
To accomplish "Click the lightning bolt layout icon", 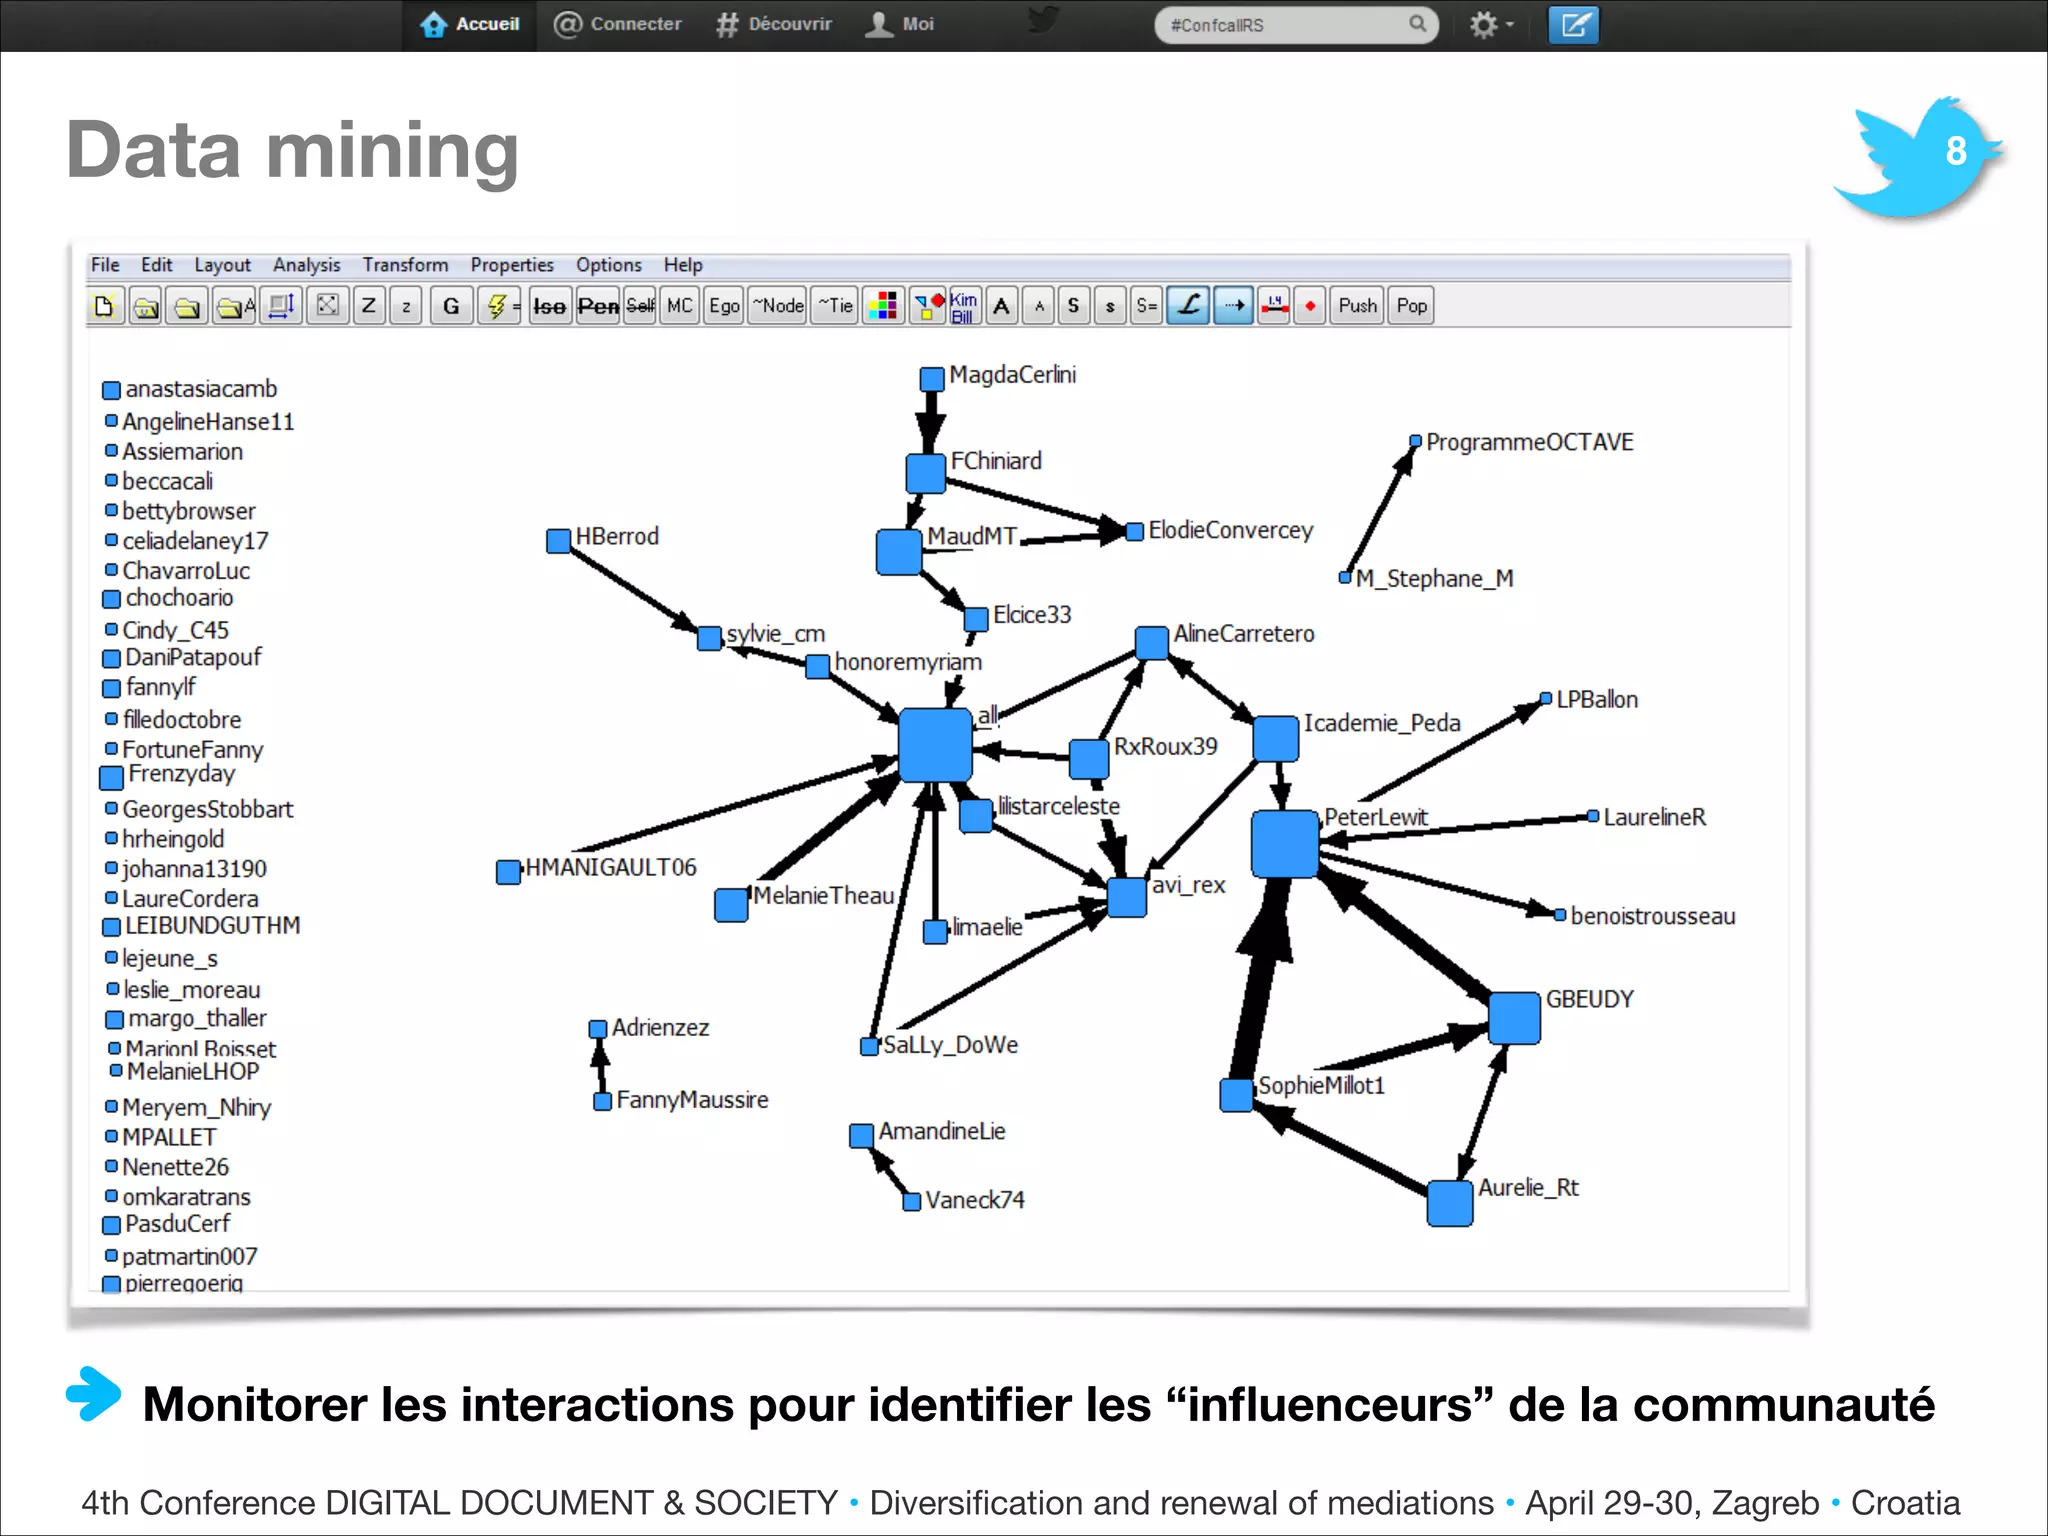I will (x=499, y=306).
